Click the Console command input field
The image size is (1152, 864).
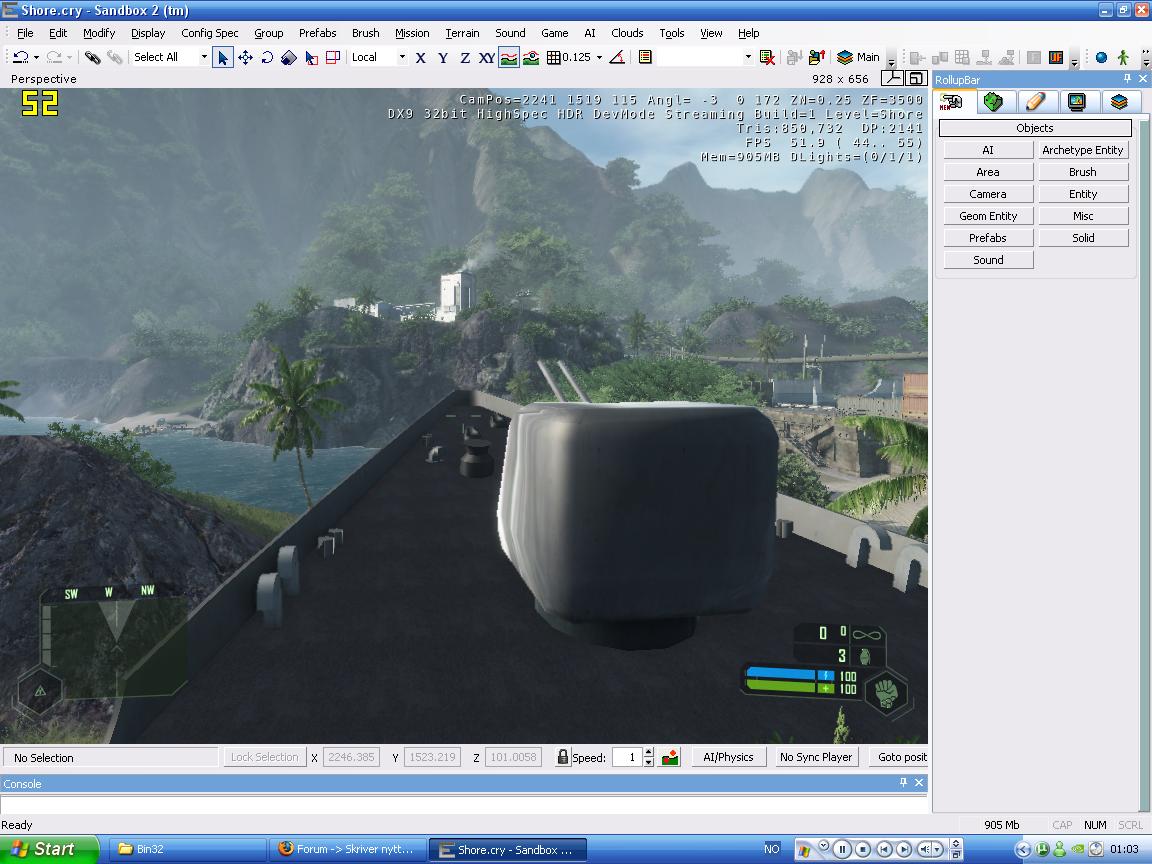point(464,804)
